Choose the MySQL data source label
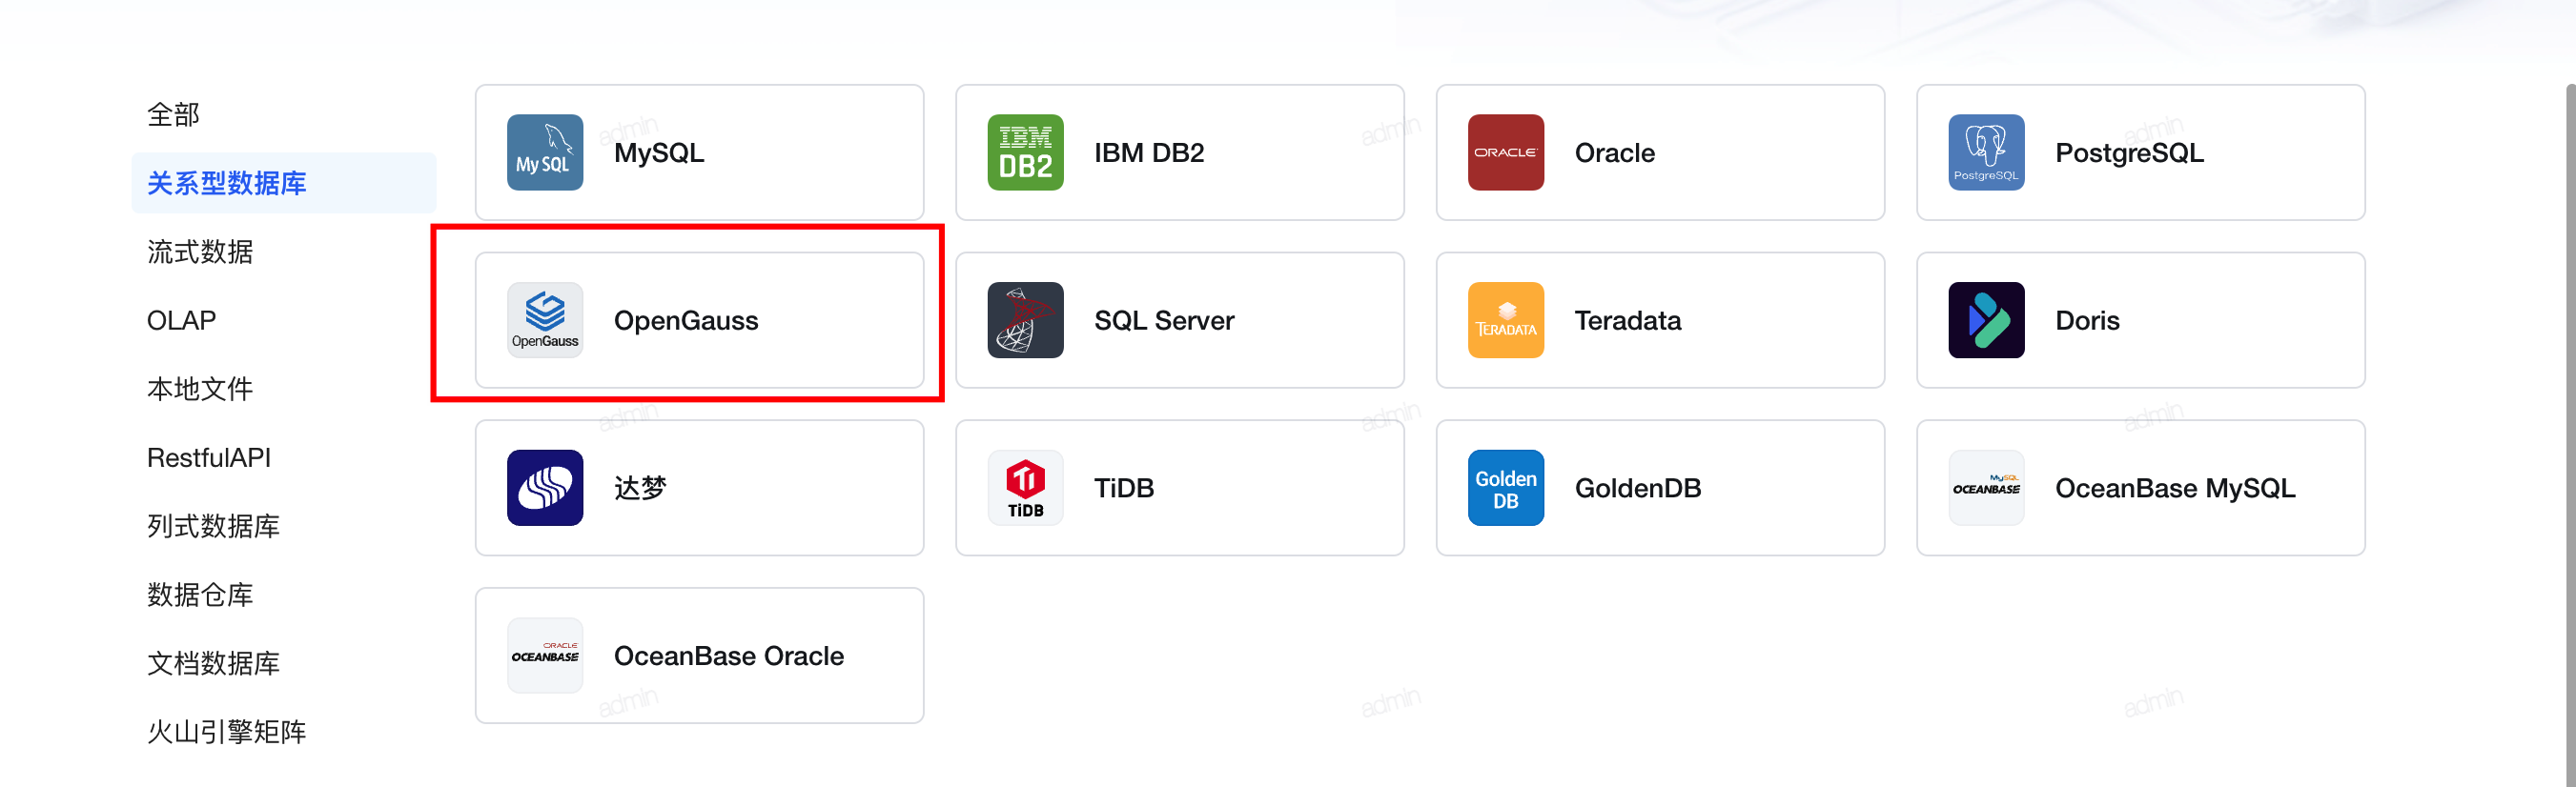The width and height of the screenshot is (2576, 787). pyautogui.click(x=659, y=152)
